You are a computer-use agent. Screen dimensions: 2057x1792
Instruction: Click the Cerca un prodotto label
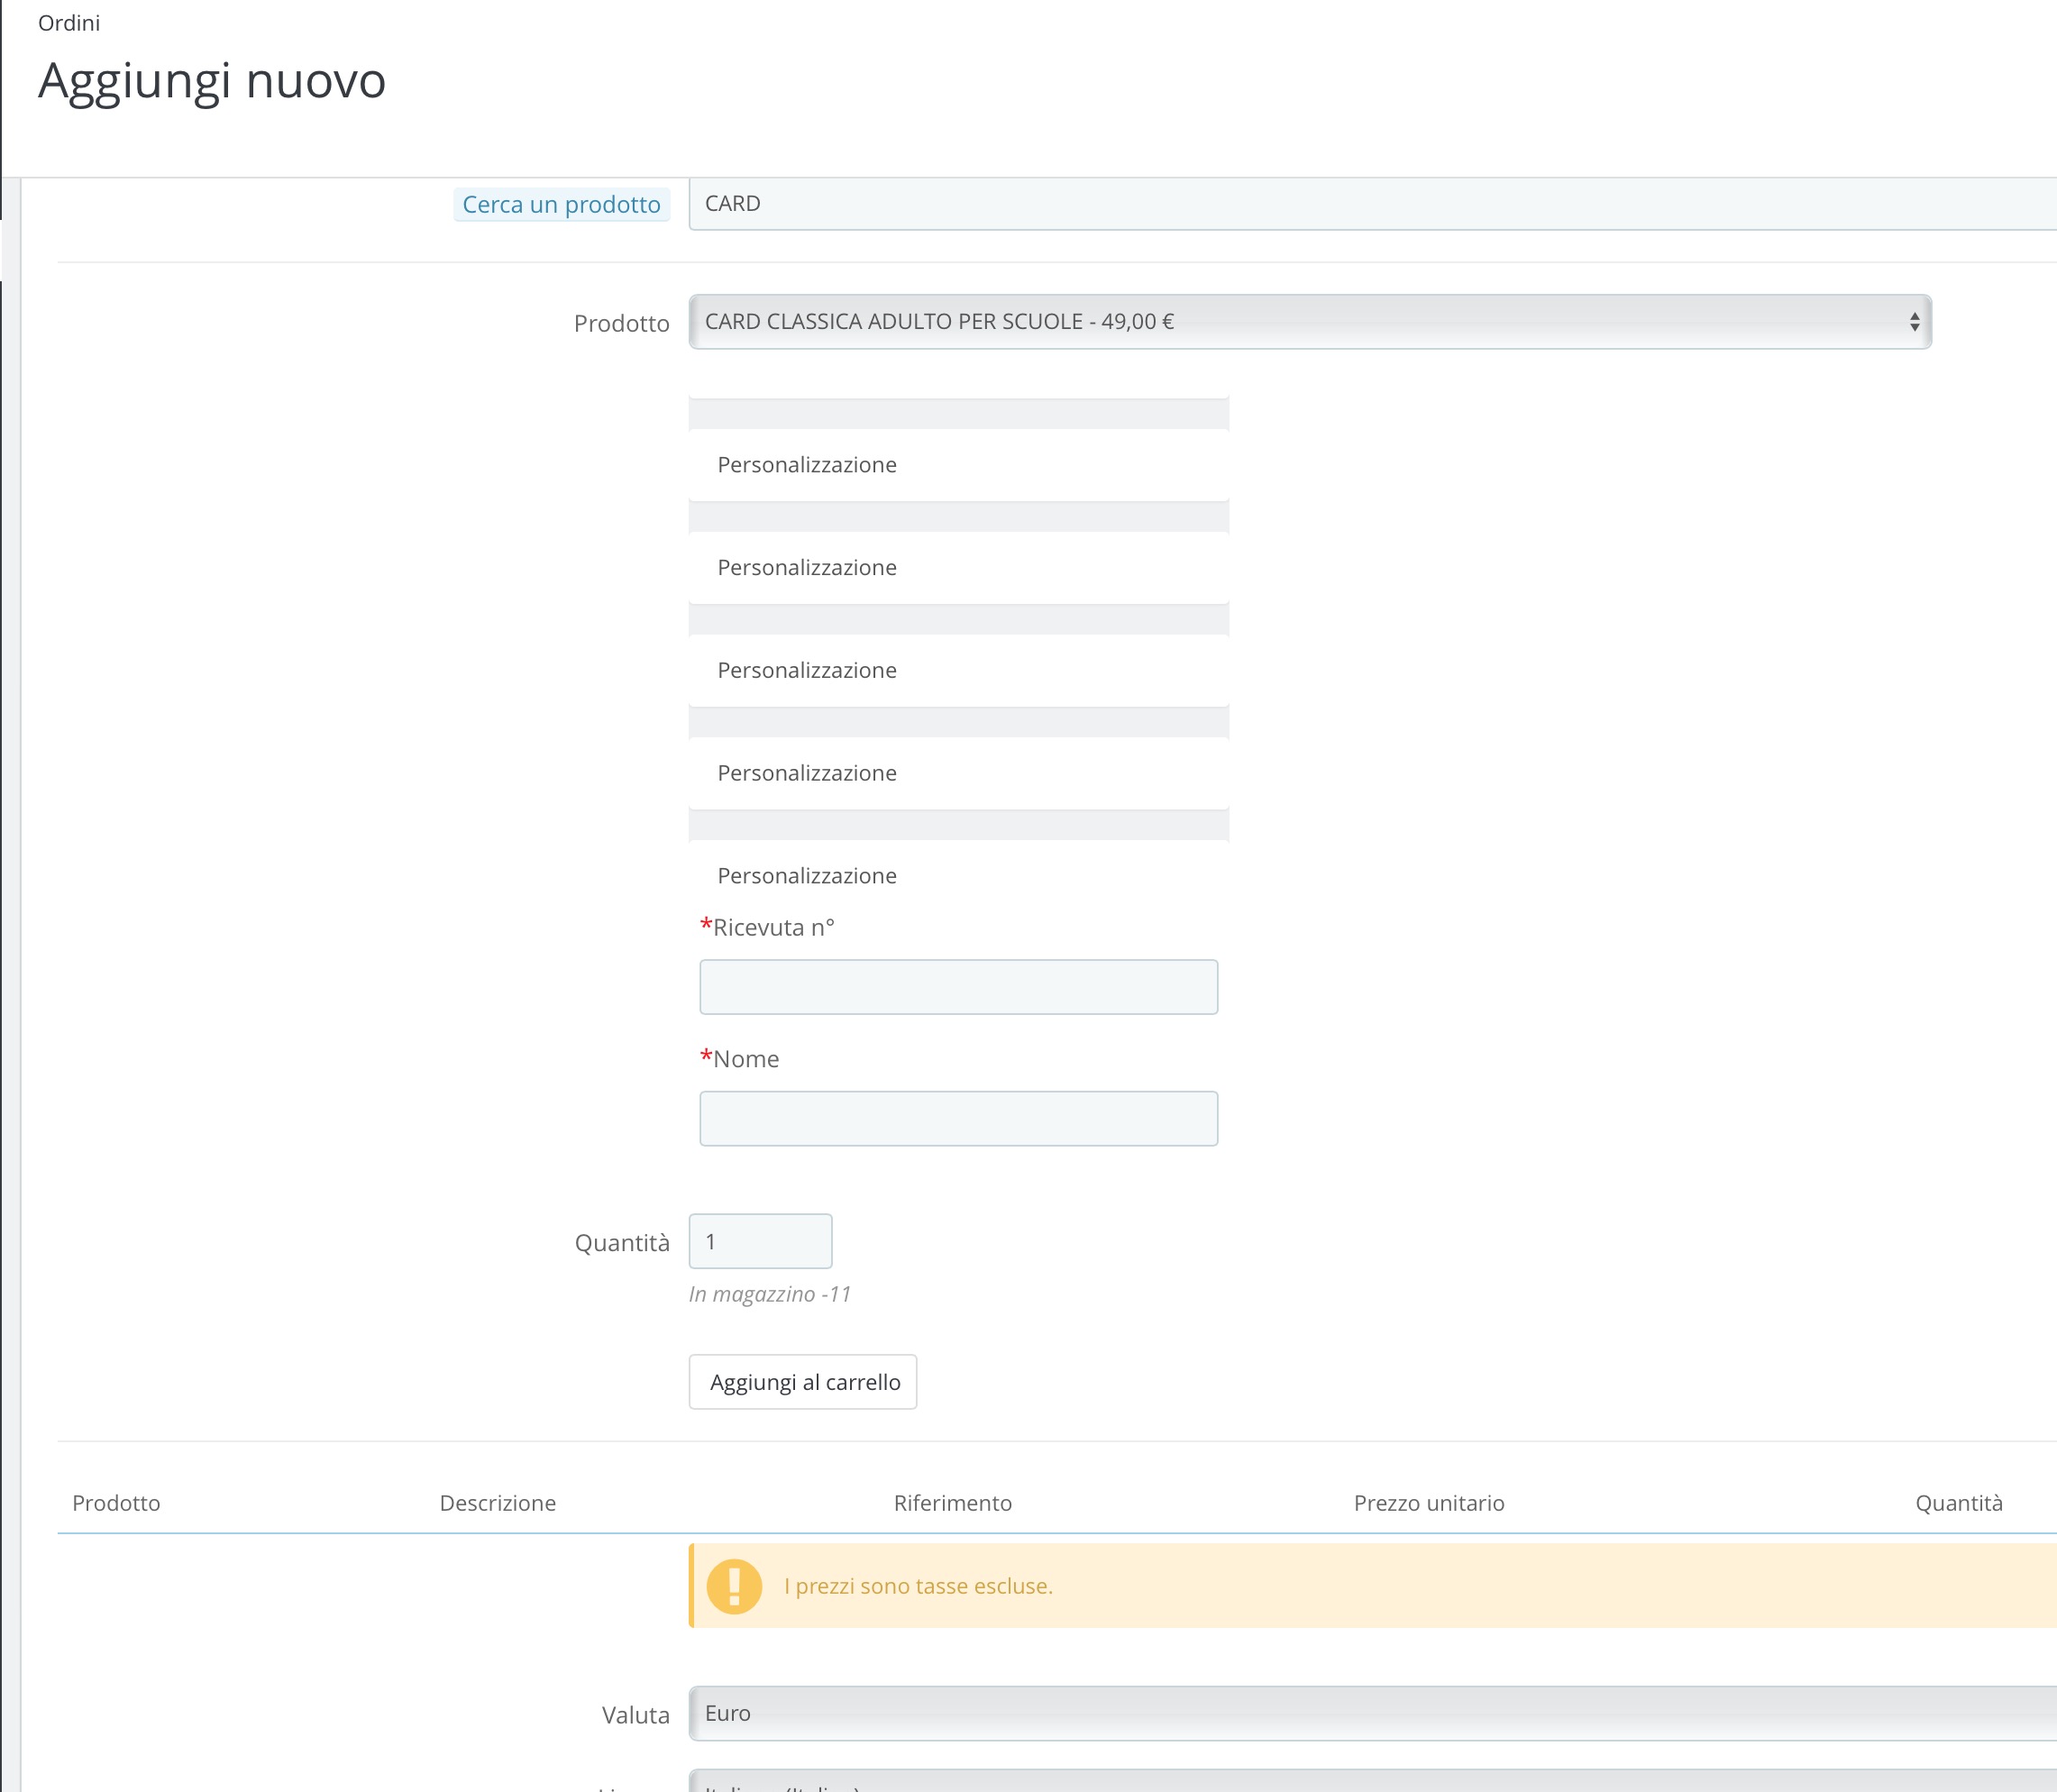[x=561, y=205]
